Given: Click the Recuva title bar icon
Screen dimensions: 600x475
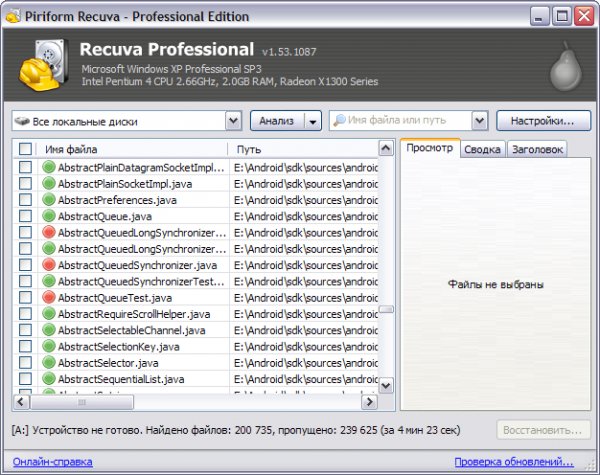Looking at the screenshot, I should click(13, 16).
